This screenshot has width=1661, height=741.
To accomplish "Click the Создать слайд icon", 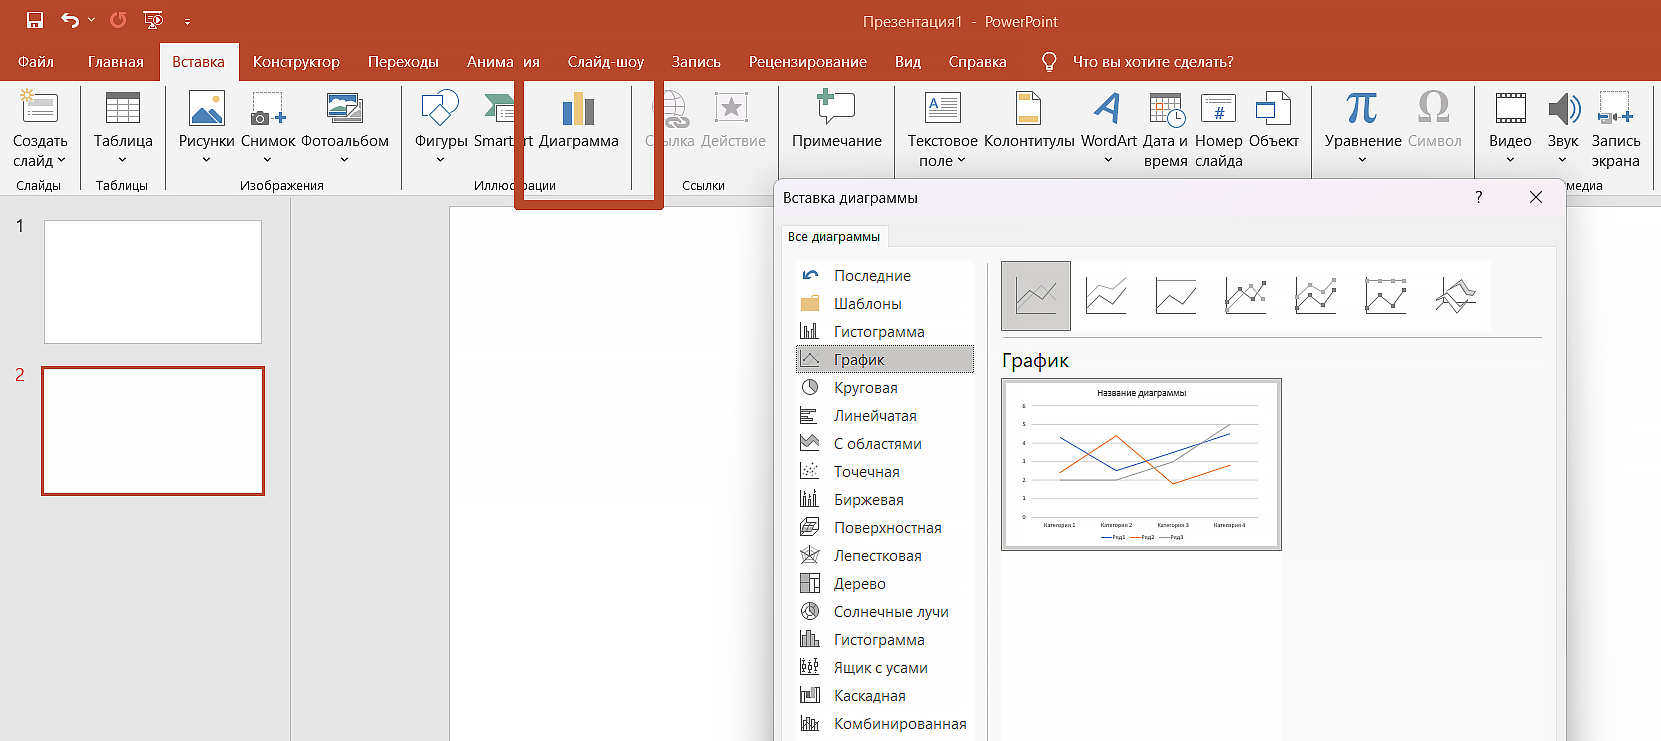I will [40, 108].
